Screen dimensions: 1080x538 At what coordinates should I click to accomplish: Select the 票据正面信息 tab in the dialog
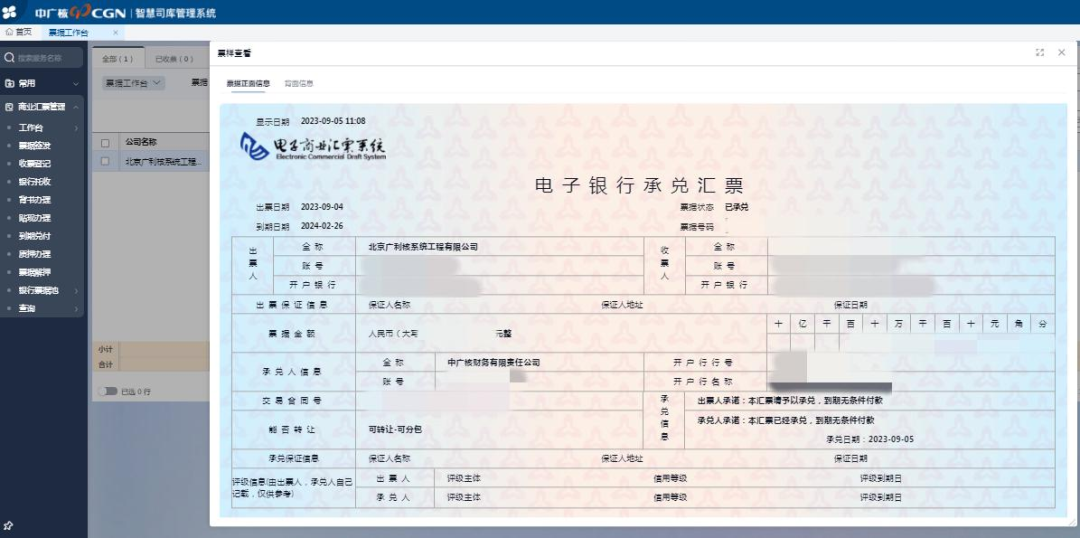click(249, 83)
